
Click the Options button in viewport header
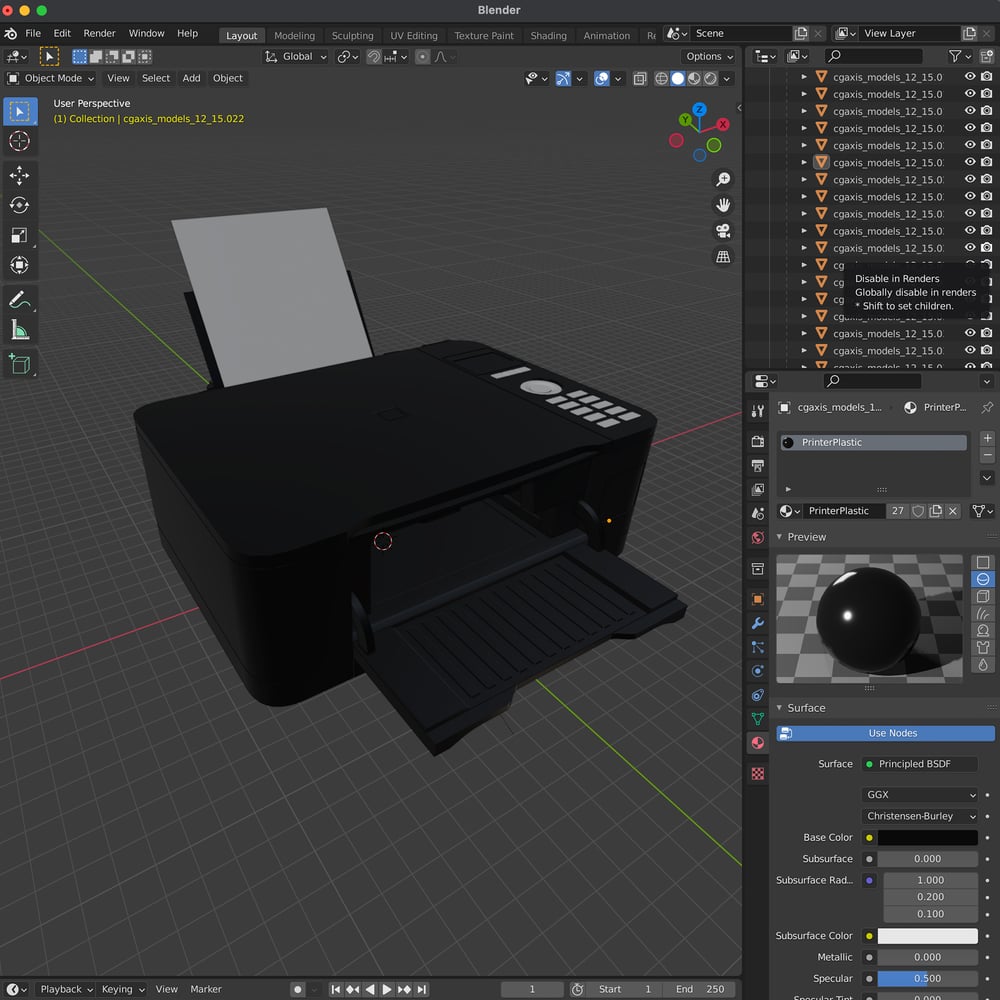709,56
